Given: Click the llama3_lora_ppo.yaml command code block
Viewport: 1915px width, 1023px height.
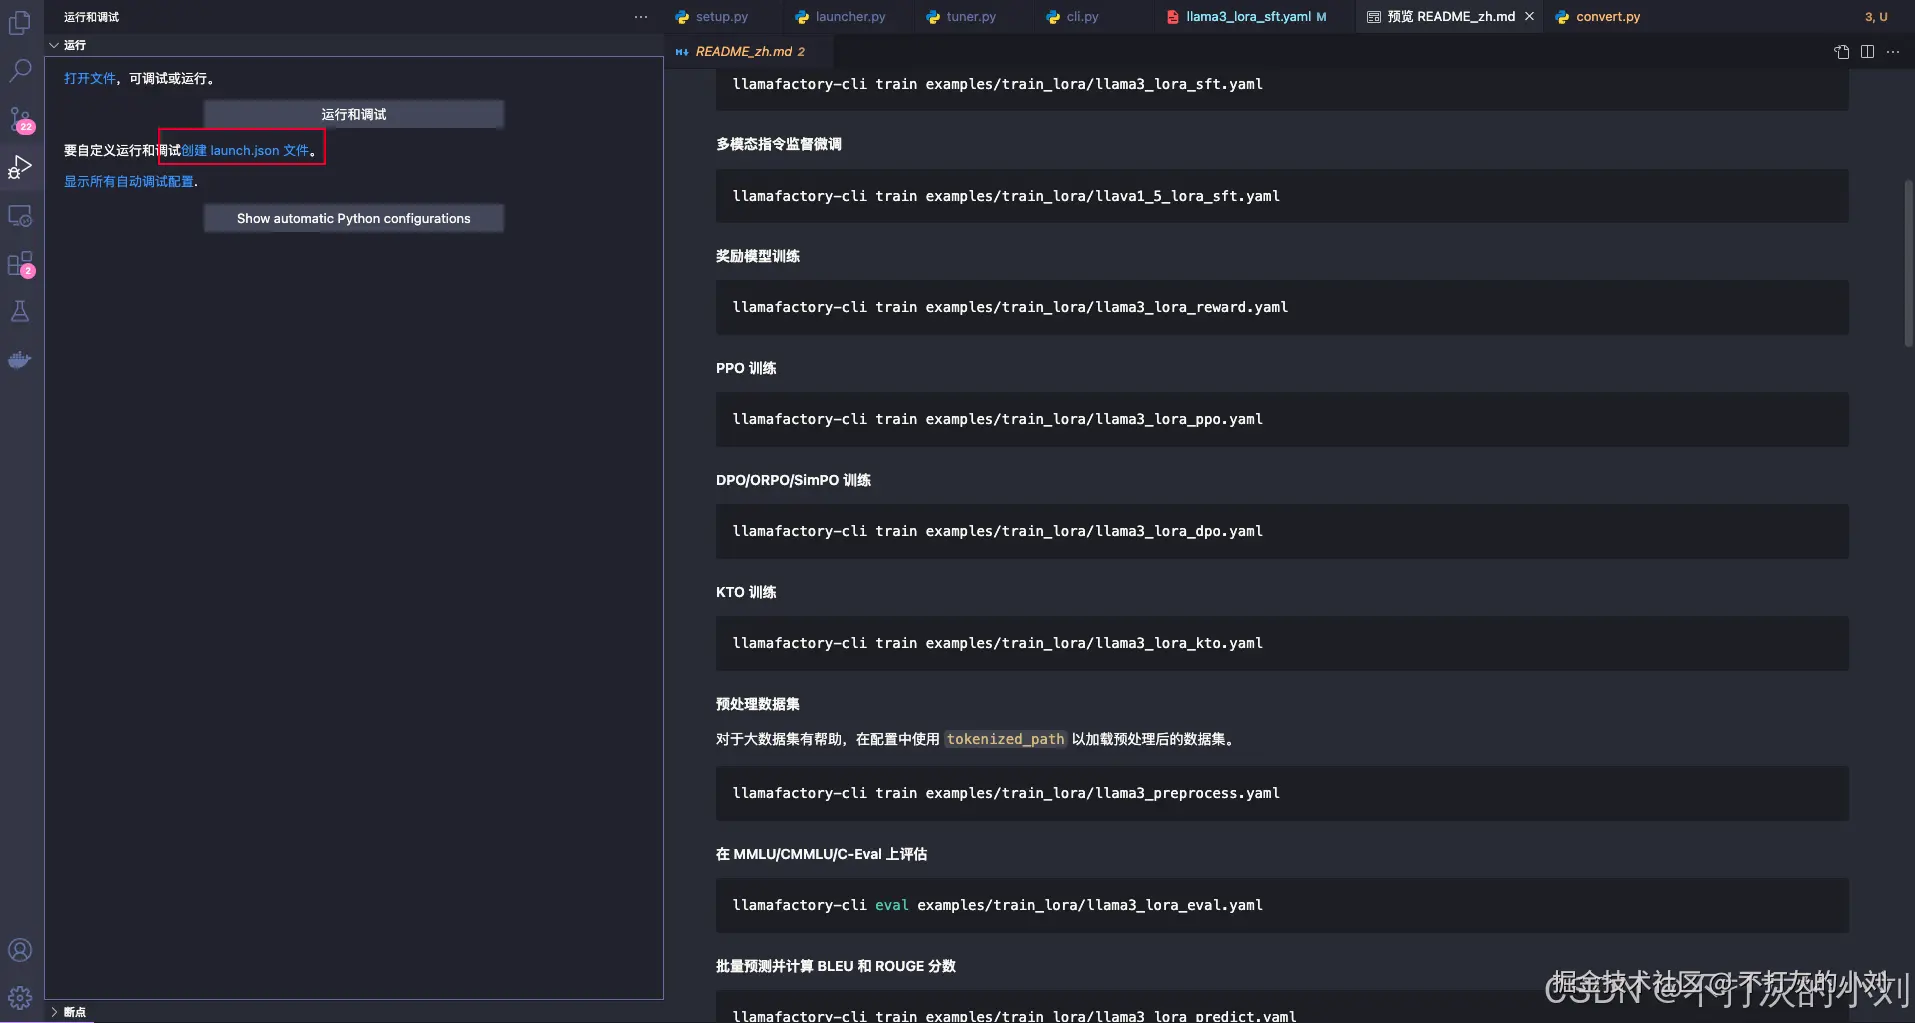Looking at the screenshot, I should [1282, 419].
